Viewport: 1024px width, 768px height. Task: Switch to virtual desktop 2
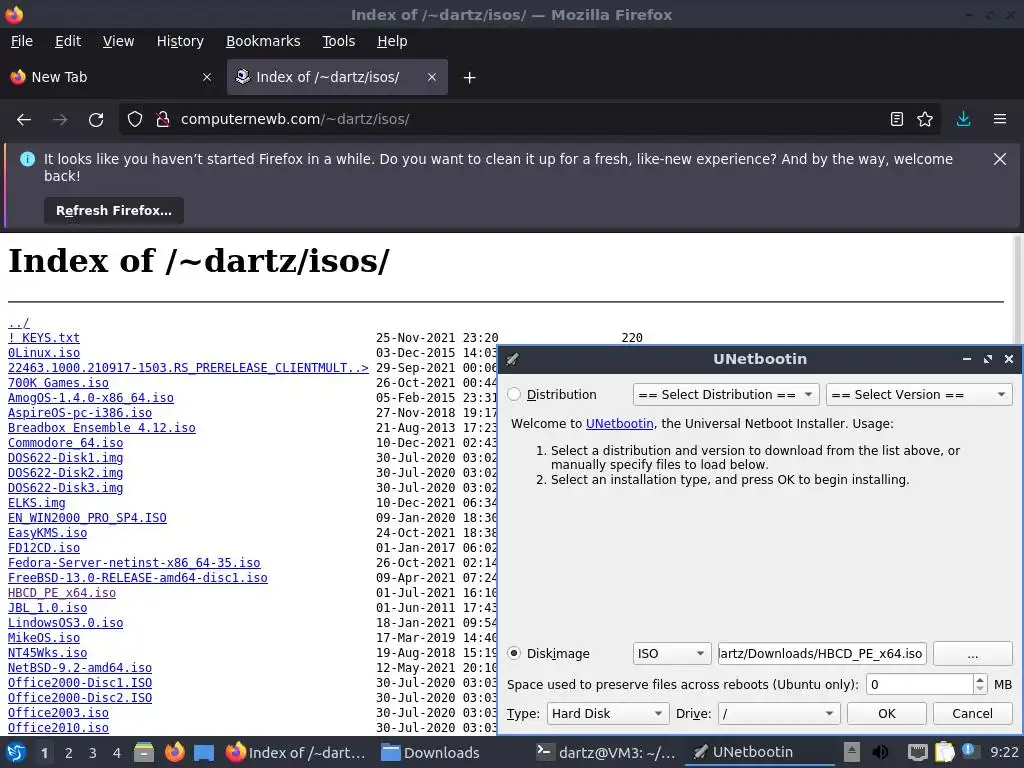coord(69,753)
